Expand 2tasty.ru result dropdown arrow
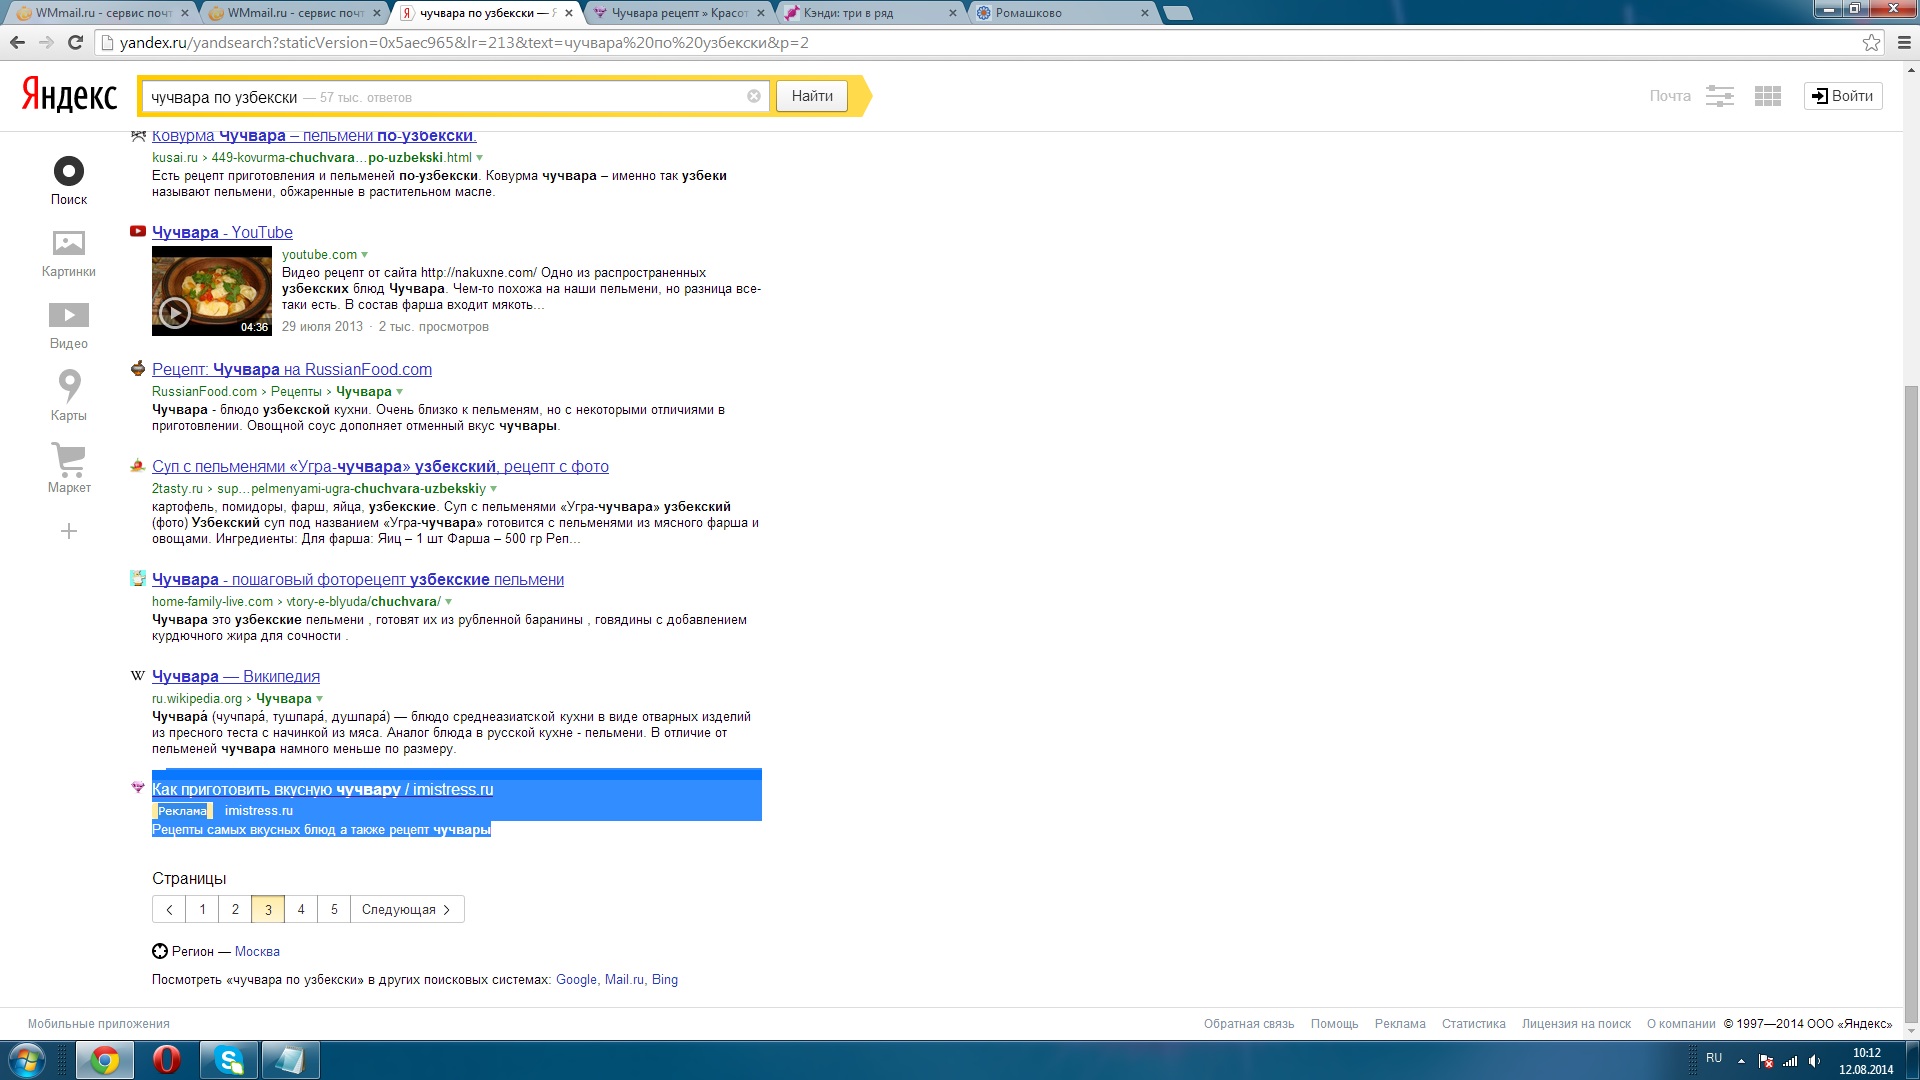The height and width of the screenshot is (1080, 1920). [x=494, y=489]
